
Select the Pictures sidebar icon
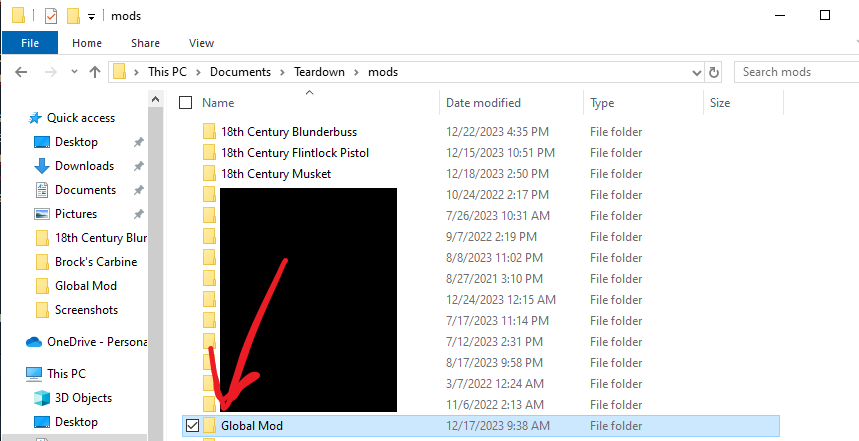tap(42, 214)
